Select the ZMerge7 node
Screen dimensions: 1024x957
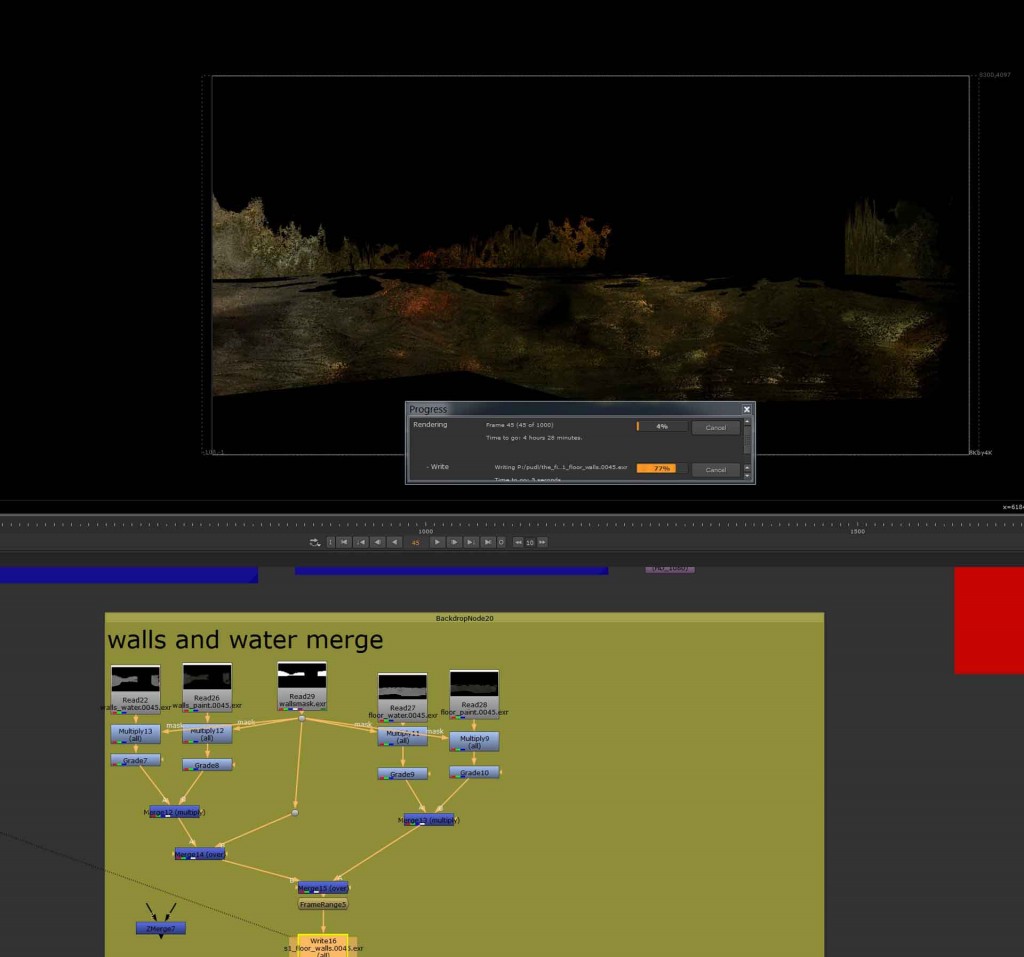click(161, 928)
